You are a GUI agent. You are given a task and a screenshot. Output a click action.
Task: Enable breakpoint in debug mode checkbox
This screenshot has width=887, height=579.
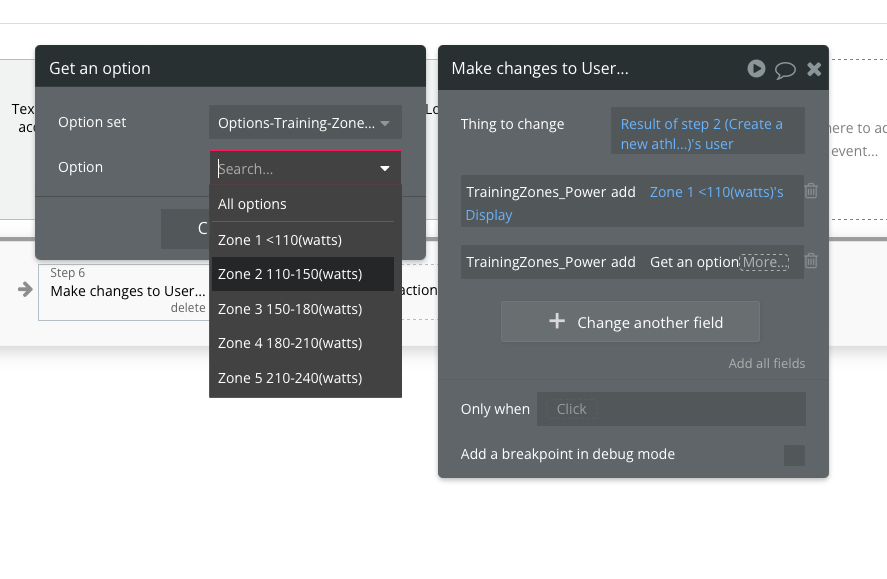click(794, 455)
